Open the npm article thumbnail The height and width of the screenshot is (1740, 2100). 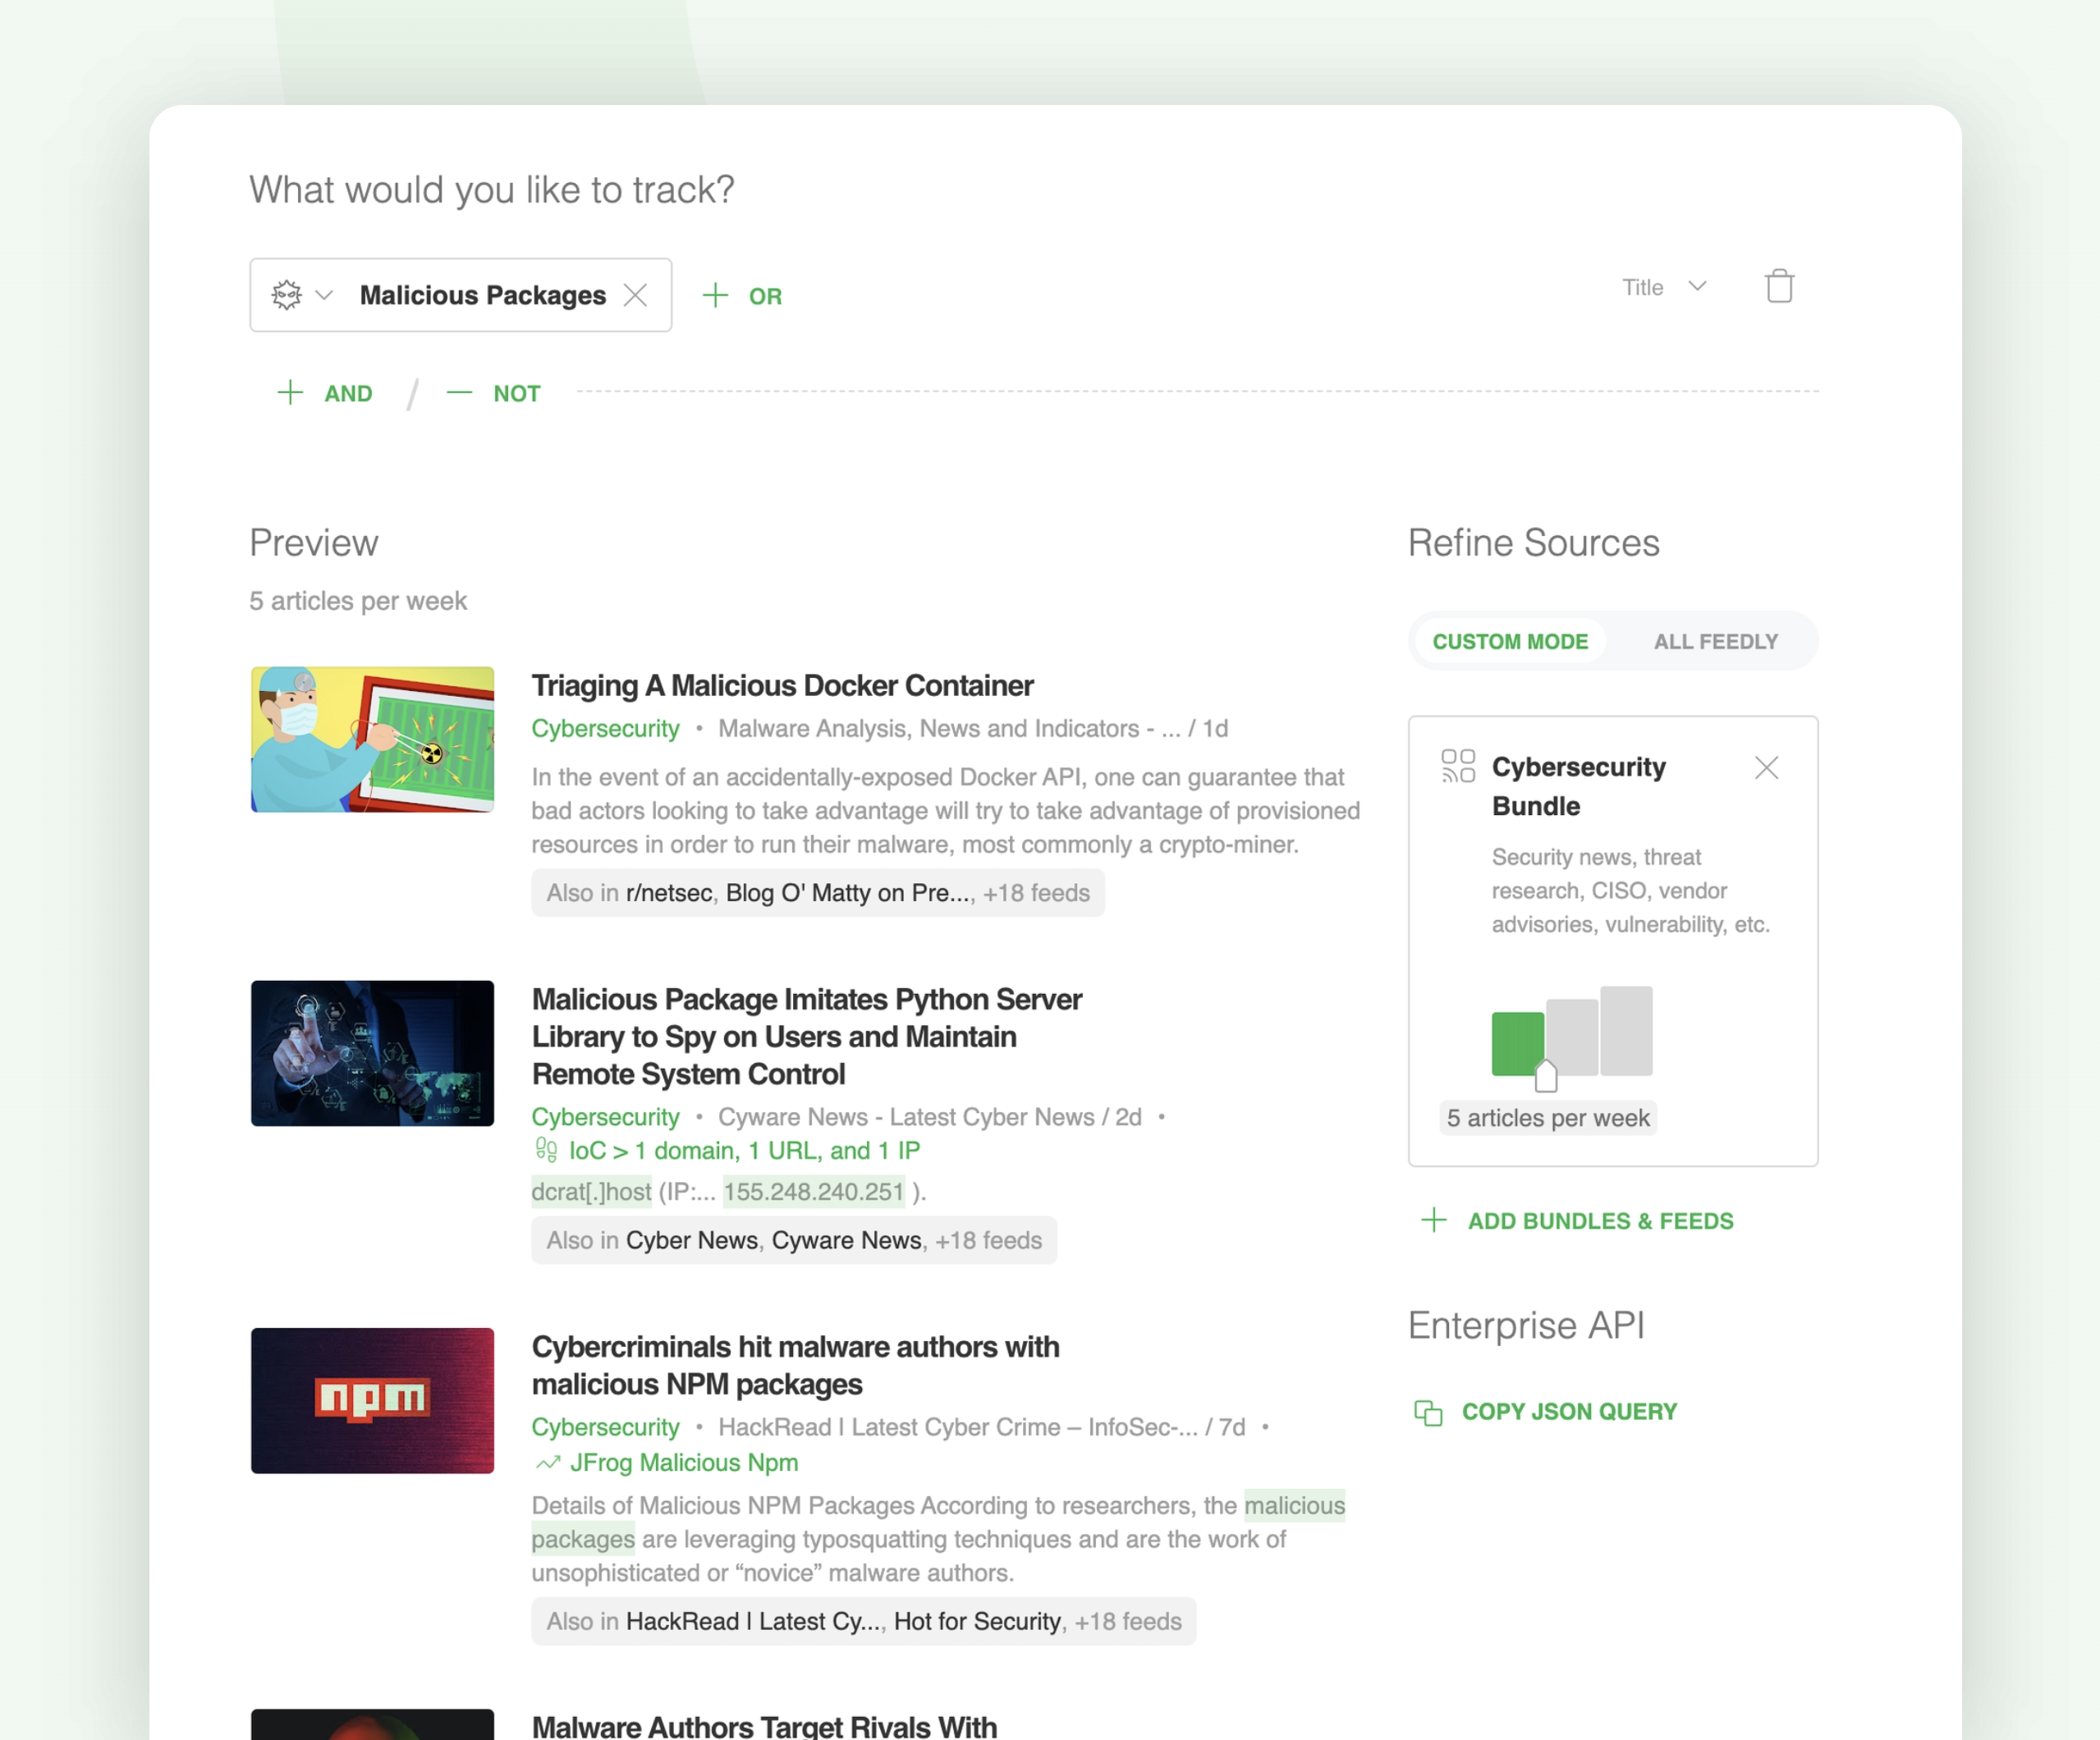(x=372, y=1400)
